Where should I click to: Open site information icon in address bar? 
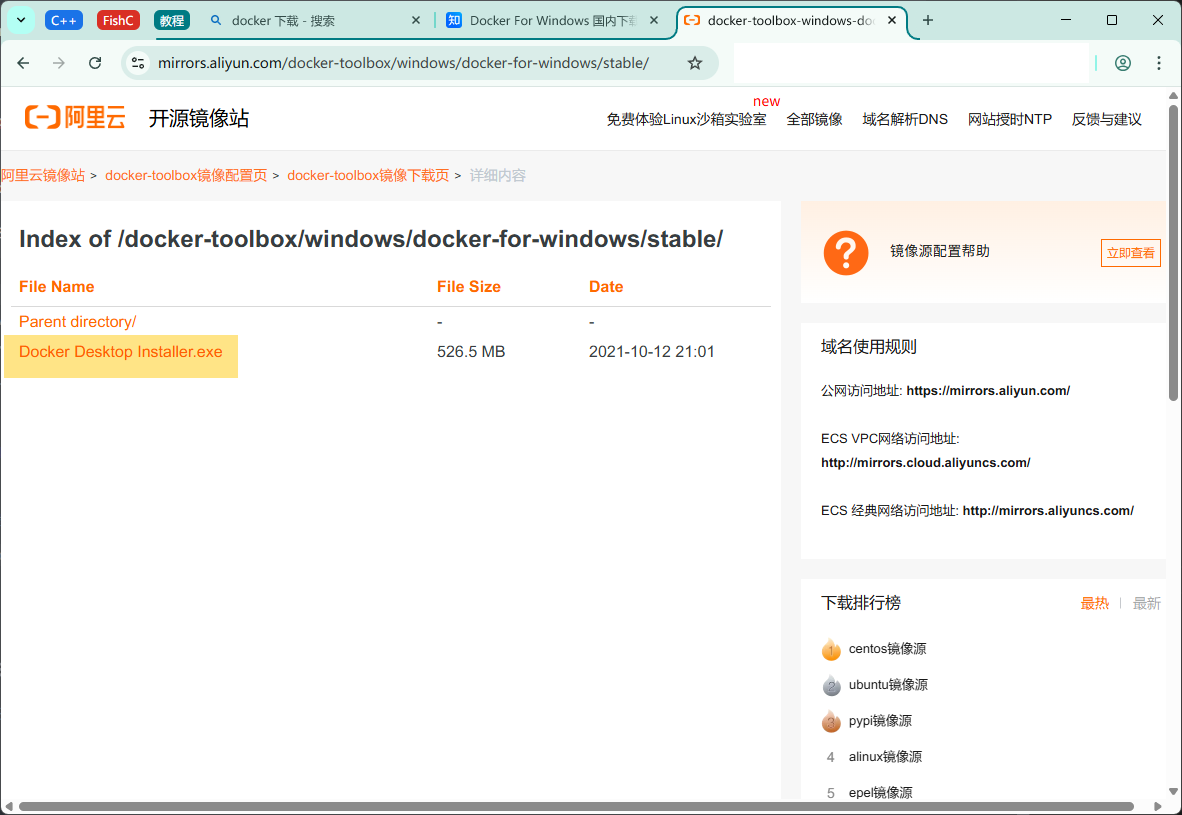pos(138,63)
